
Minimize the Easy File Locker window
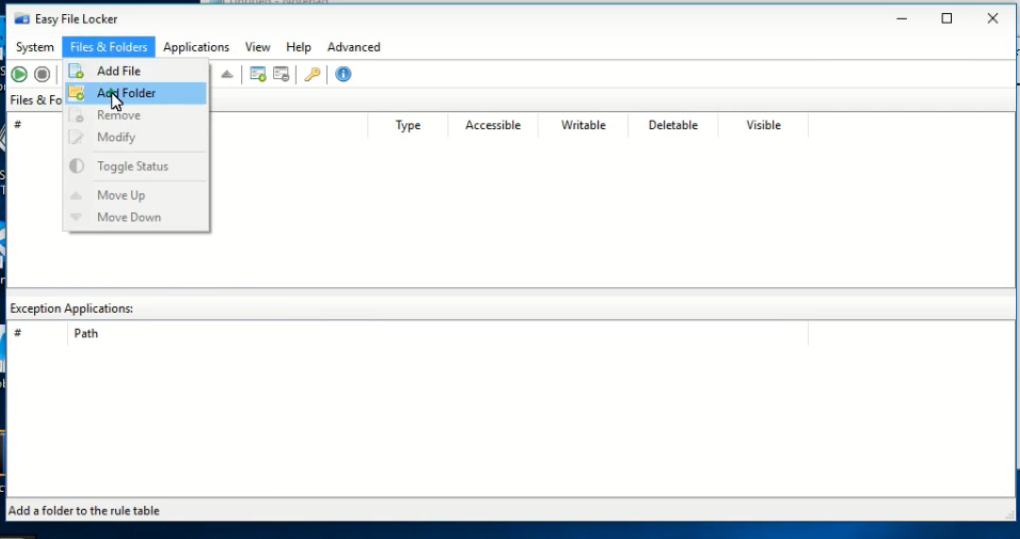(902, 19)
